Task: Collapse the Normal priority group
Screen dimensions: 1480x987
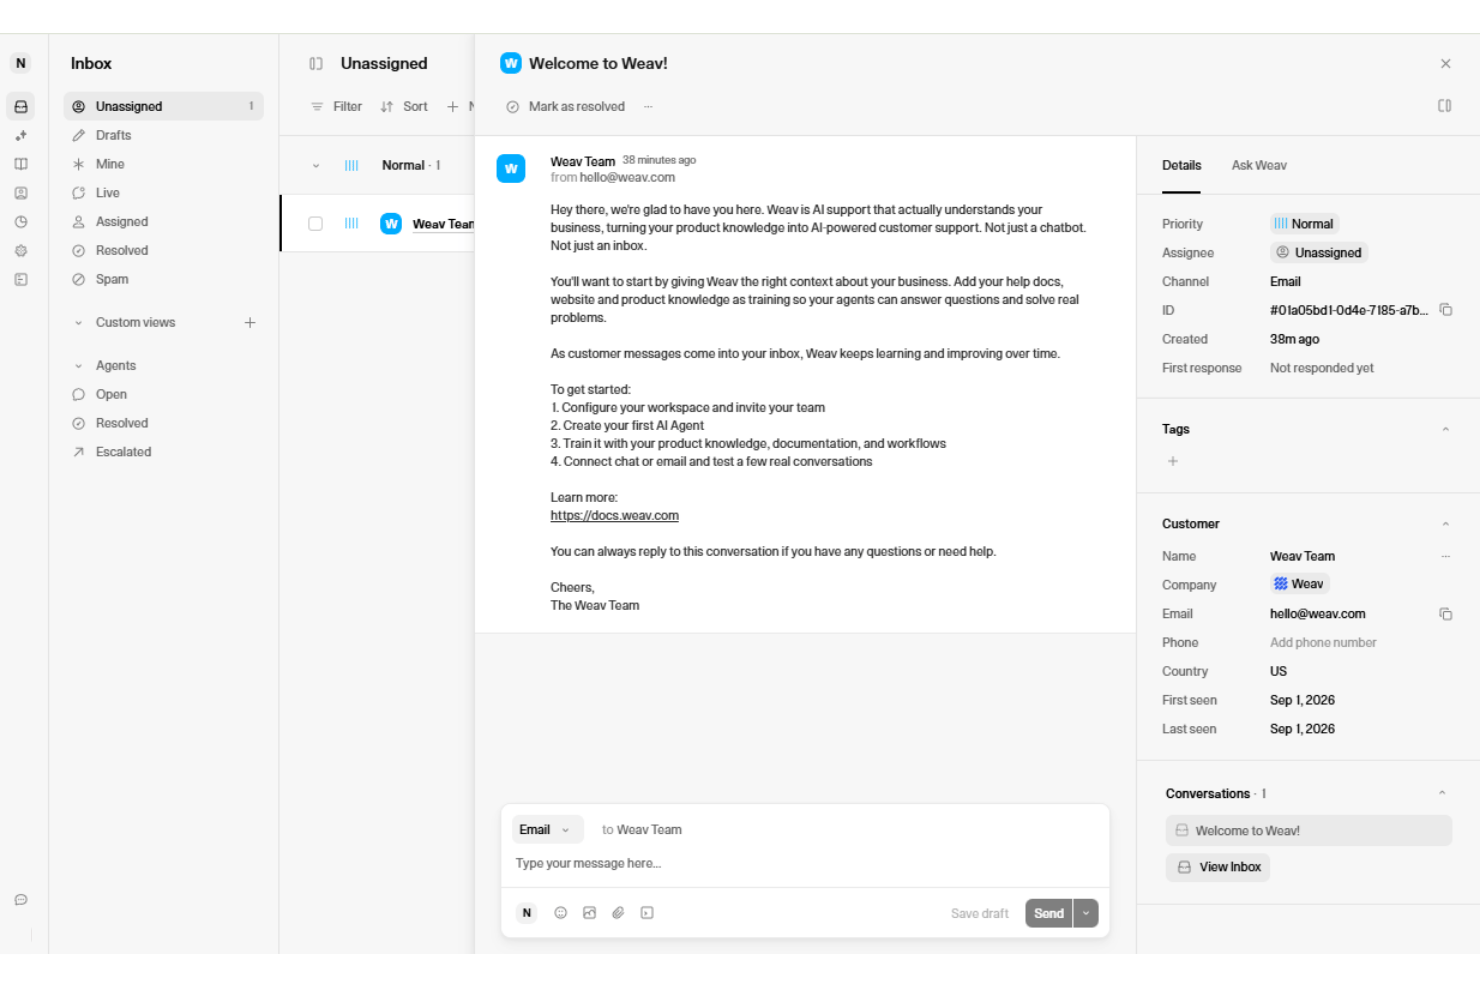Action: [316, 166]
